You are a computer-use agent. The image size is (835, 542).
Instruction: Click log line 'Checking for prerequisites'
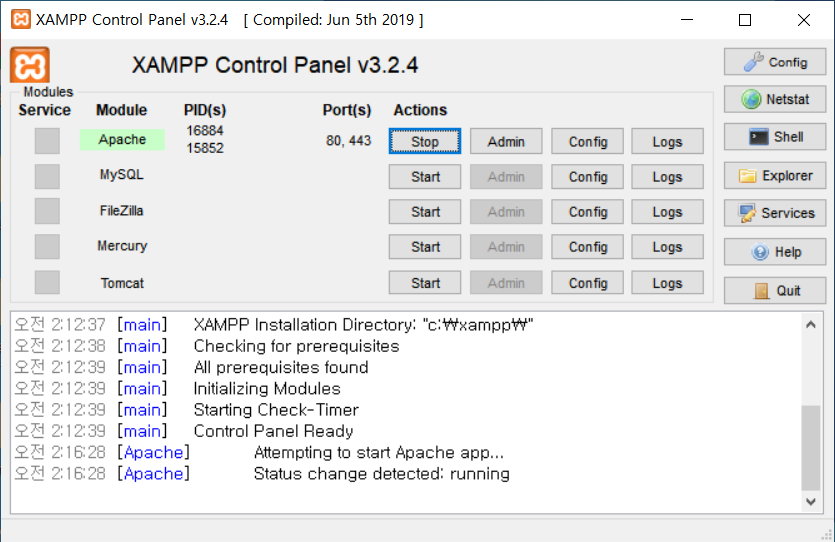click(x=296, y=346)
